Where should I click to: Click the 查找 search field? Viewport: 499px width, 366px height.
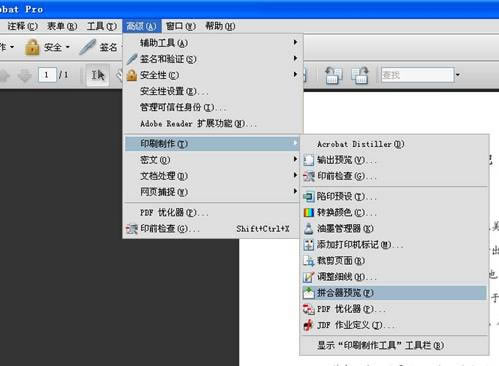(x=417, y=75)
